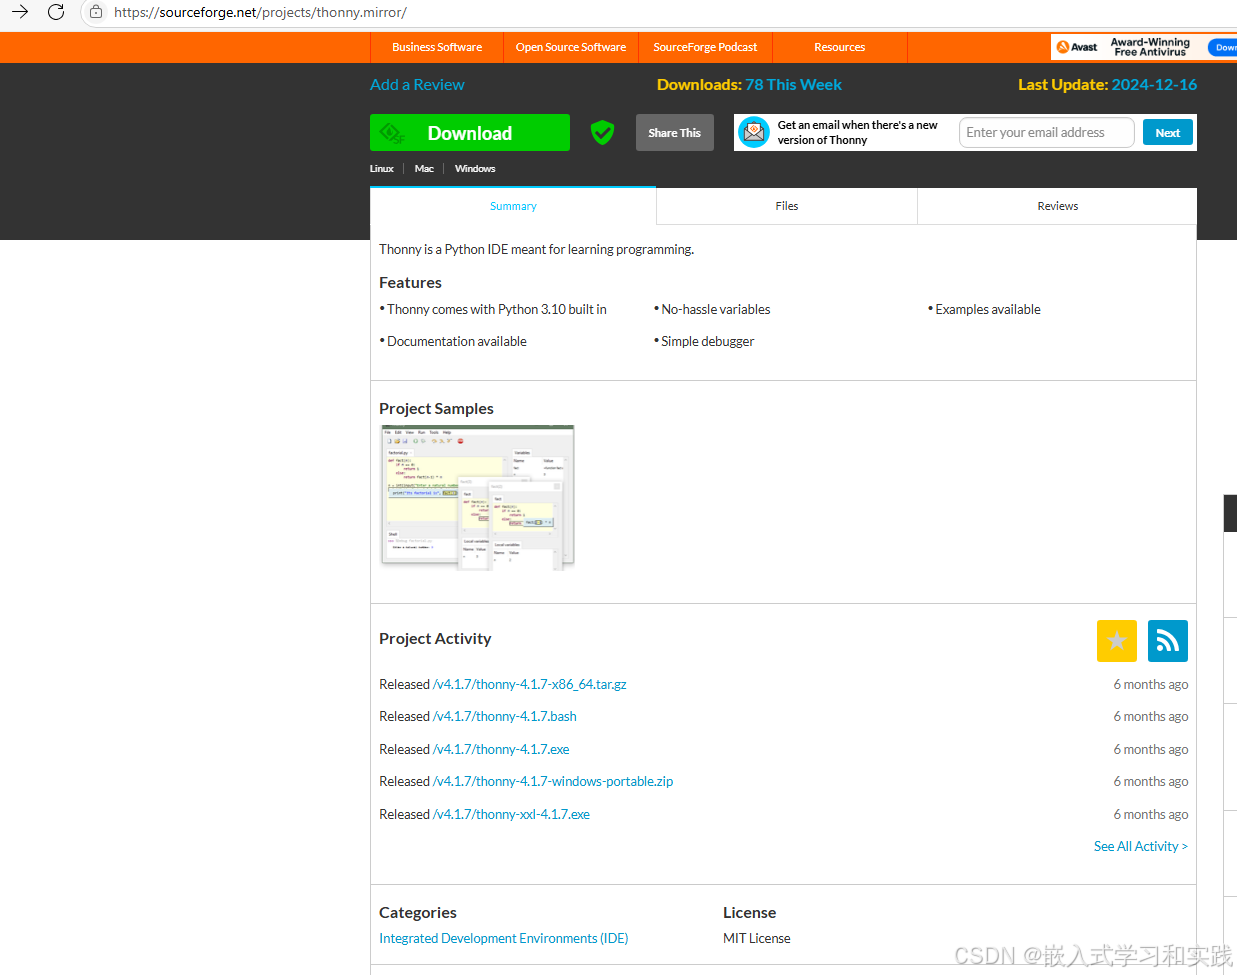This screenshot has height=975, width=1237.
Task: Open the Thonny project sample screenshot
Action: pos(478,497)
